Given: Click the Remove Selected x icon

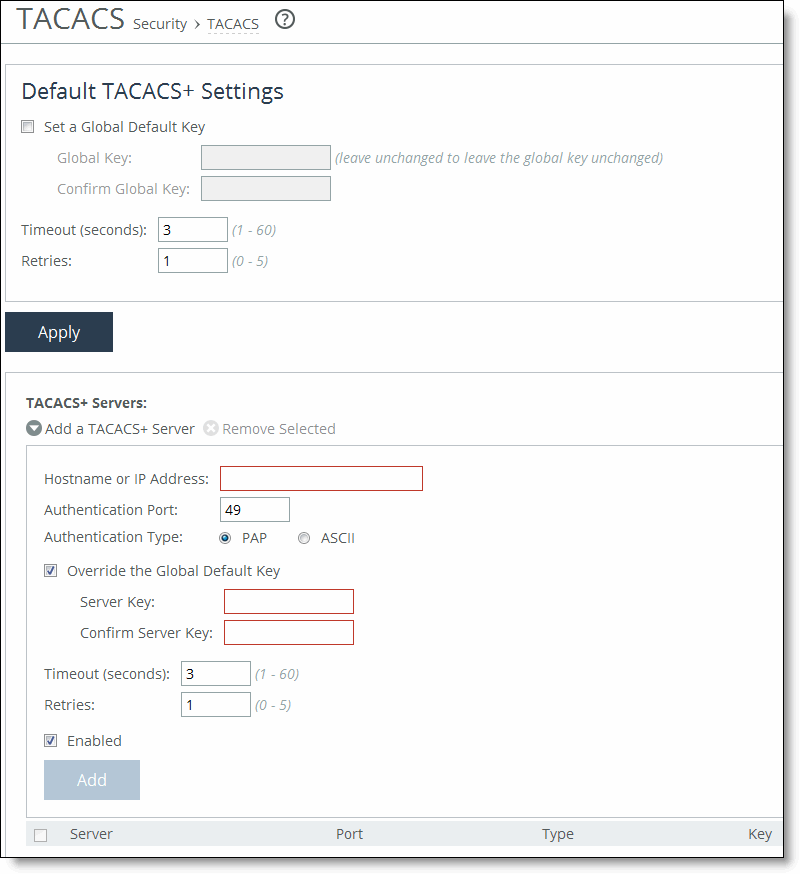Looking at the screenshot, I should pos(211,429).
